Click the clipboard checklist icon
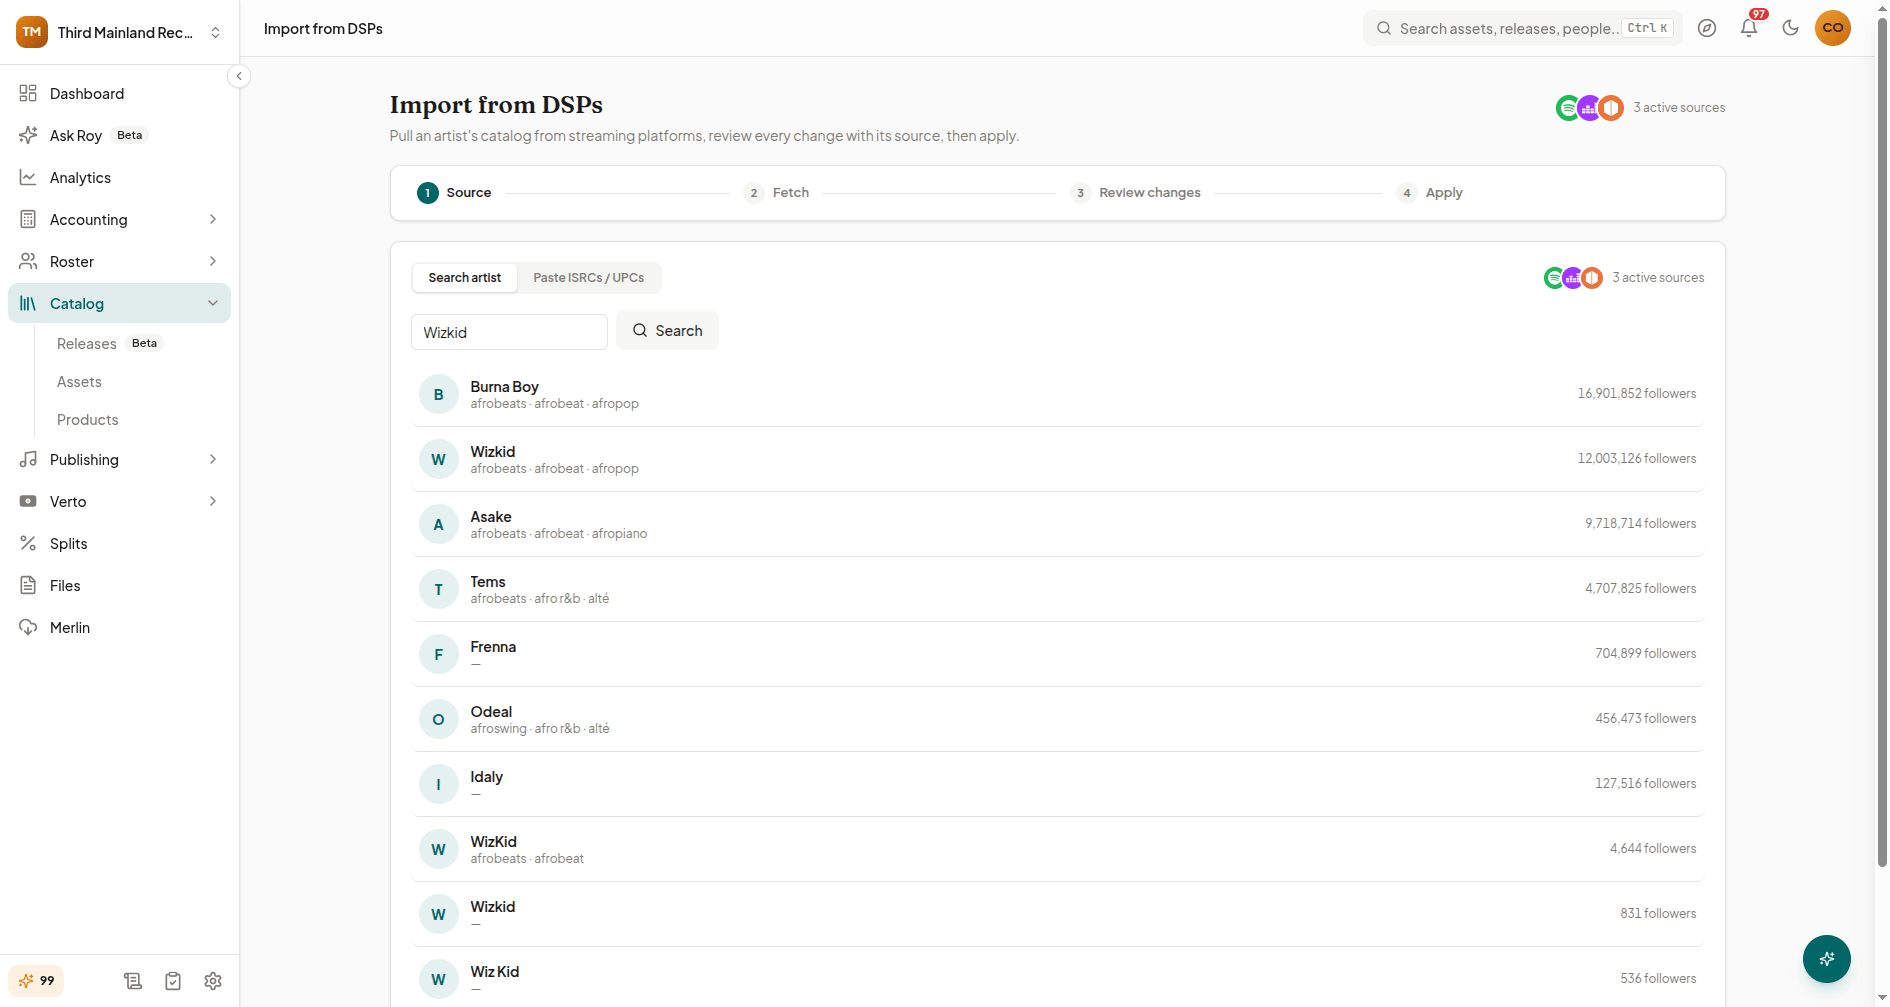The height and width of the screenshot is (1007, 1890). 173,981
